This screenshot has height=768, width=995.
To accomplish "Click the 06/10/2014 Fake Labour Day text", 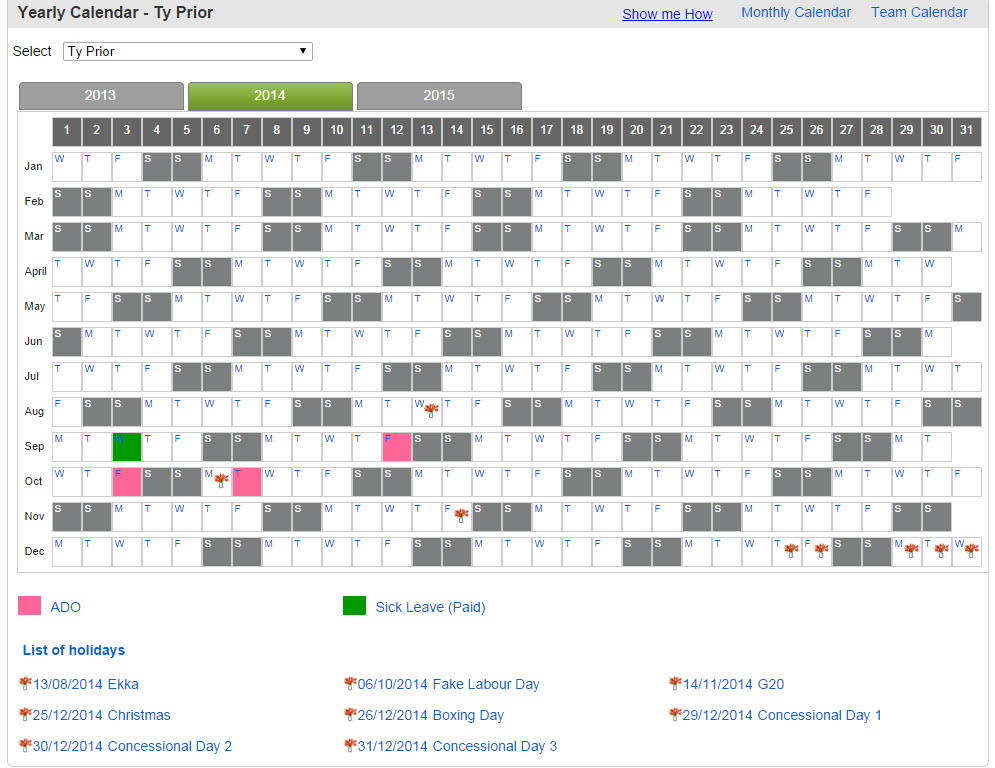I will click(449, 684).
